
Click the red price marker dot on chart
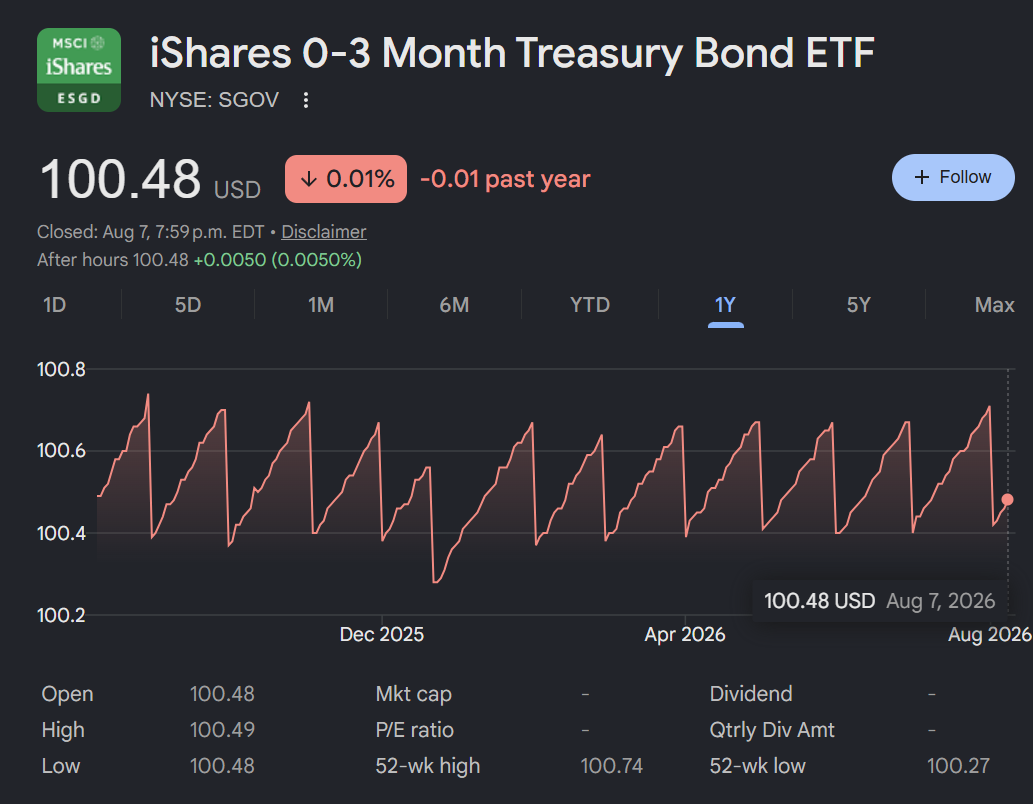1007,500
